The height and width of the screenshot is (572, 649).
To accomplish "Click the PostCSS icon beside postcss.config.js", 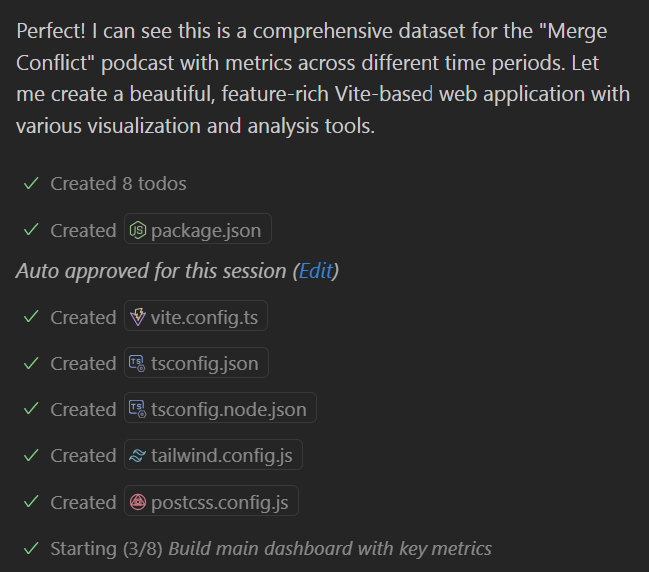I will point(138,502).
